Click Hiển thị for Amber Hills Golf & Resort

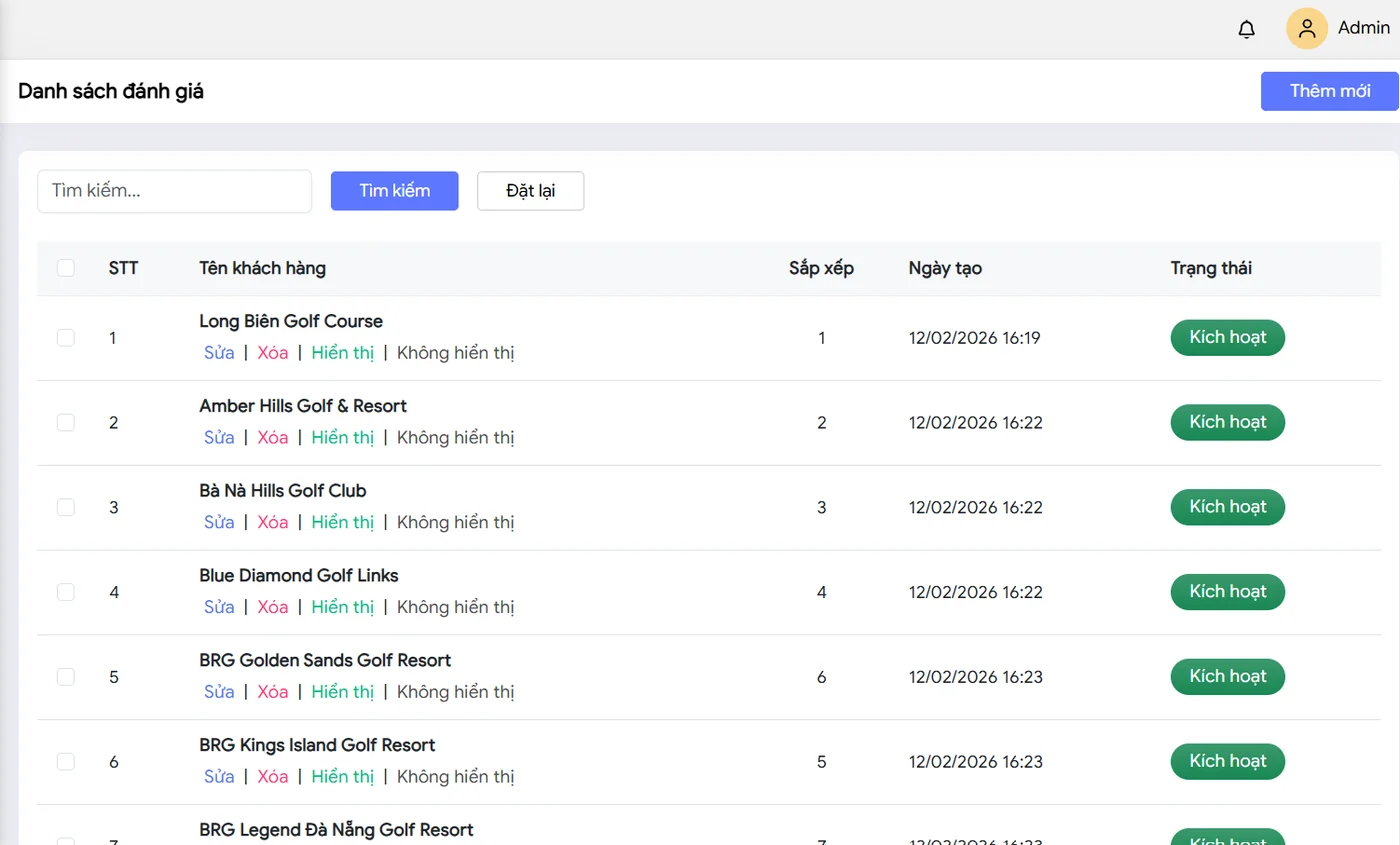click(342, 438)
